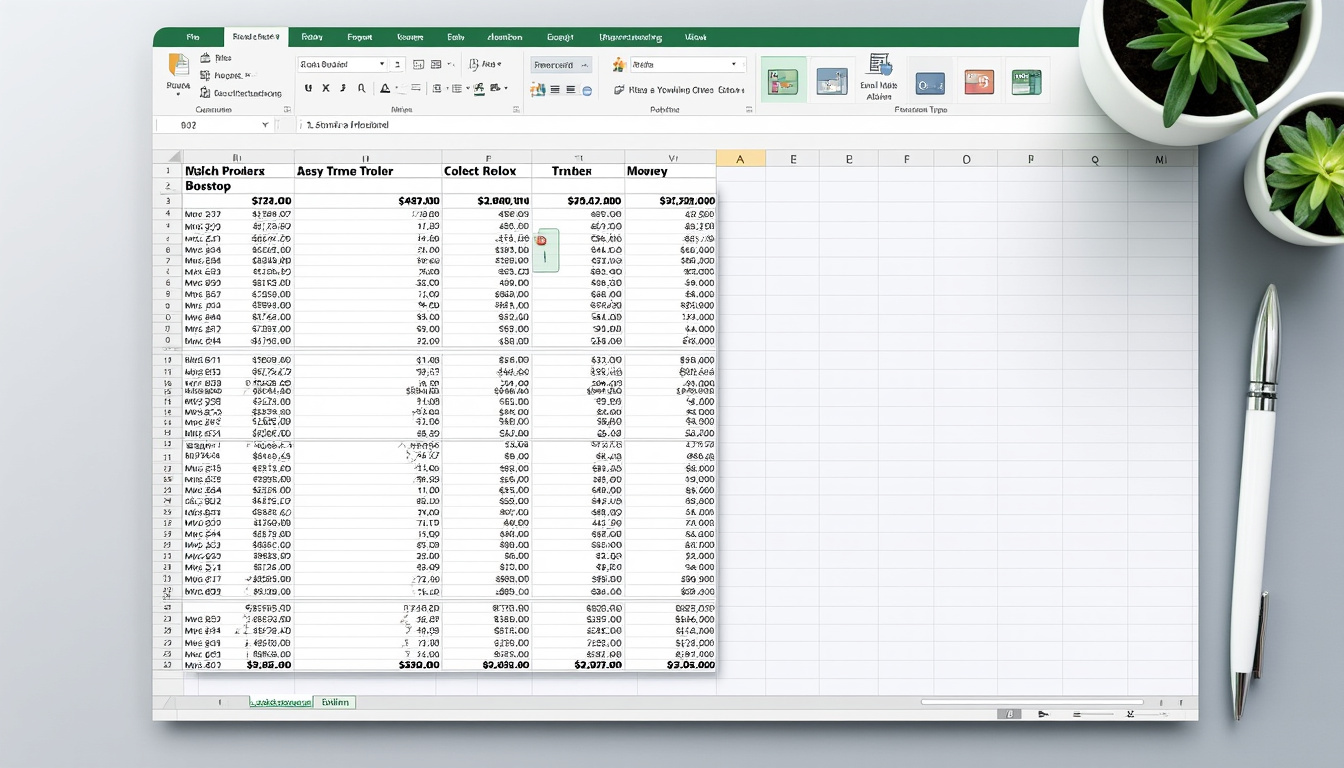Image resolution: width=1344 pixels, height=768 pixels.
Task: Click the blue circle icon in alignment group
Action: pos(587,90)
